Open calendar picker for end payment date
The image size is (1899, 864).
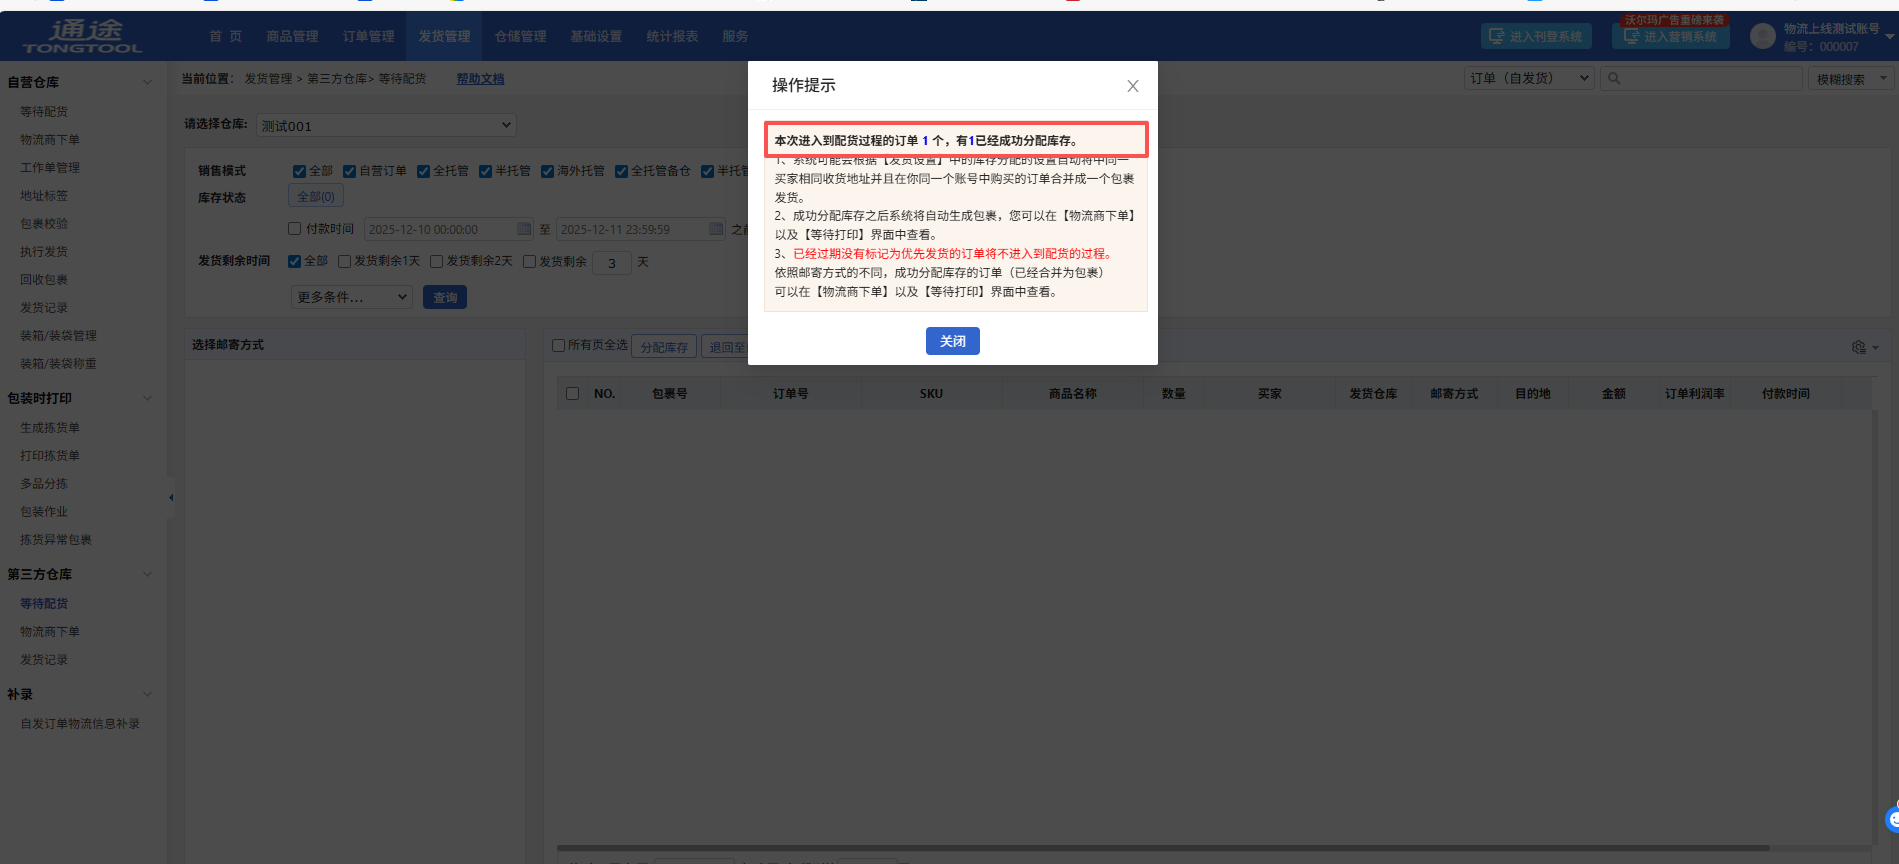[716, 229]
